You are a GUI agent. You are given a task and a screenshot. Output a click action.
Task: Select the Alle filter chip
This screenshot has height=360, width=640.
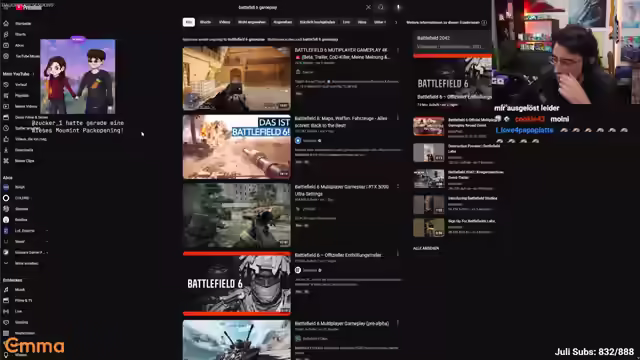tap(189, 22)
